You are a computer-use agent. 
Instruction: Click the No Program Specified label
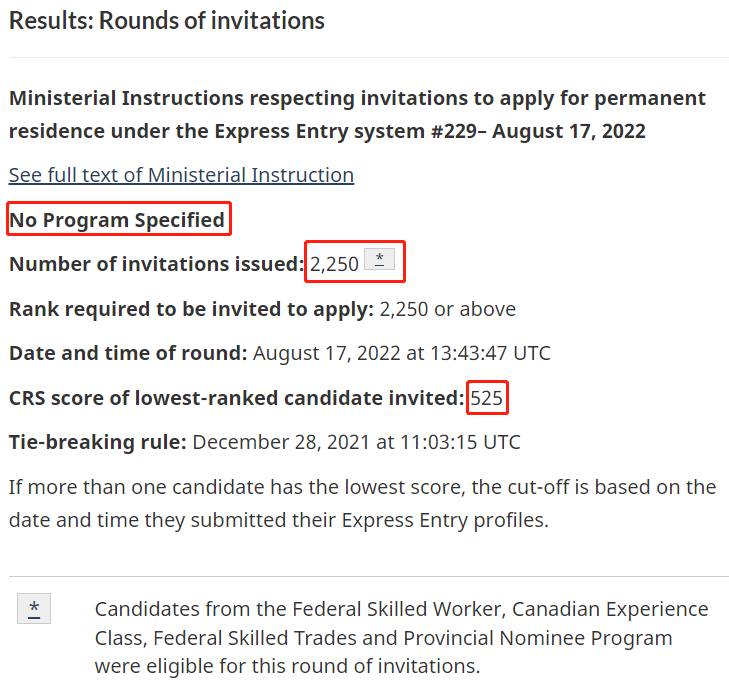point(117,220)
